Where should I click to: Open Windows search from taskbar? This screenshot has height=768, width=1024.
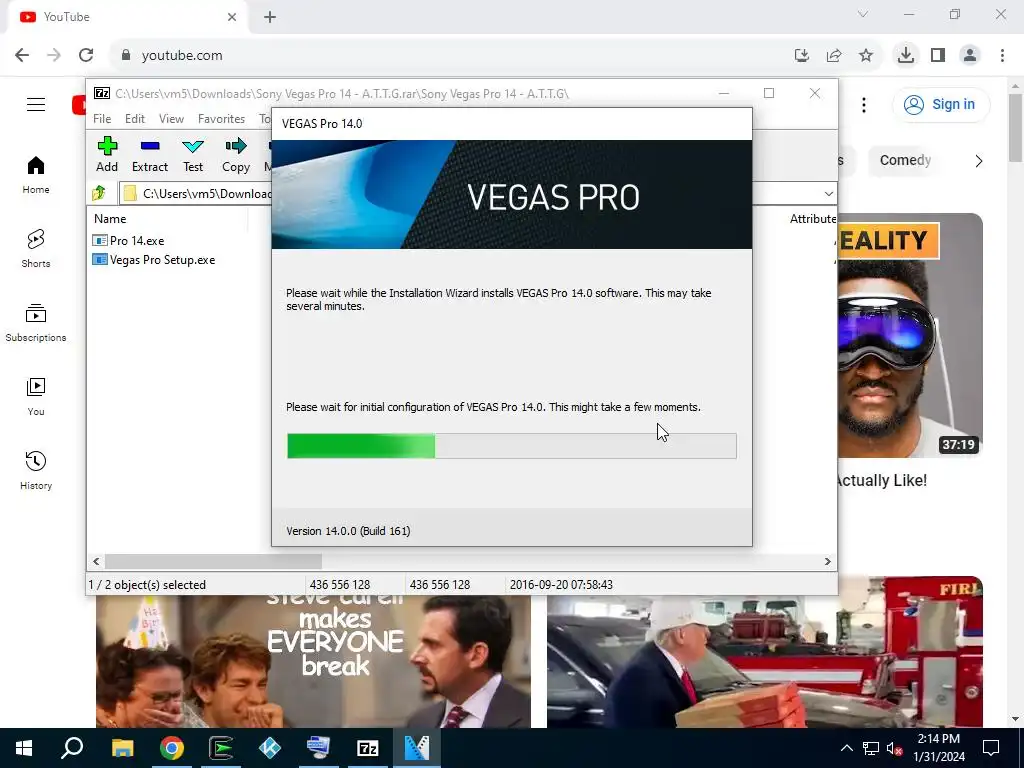pos(72,748)
